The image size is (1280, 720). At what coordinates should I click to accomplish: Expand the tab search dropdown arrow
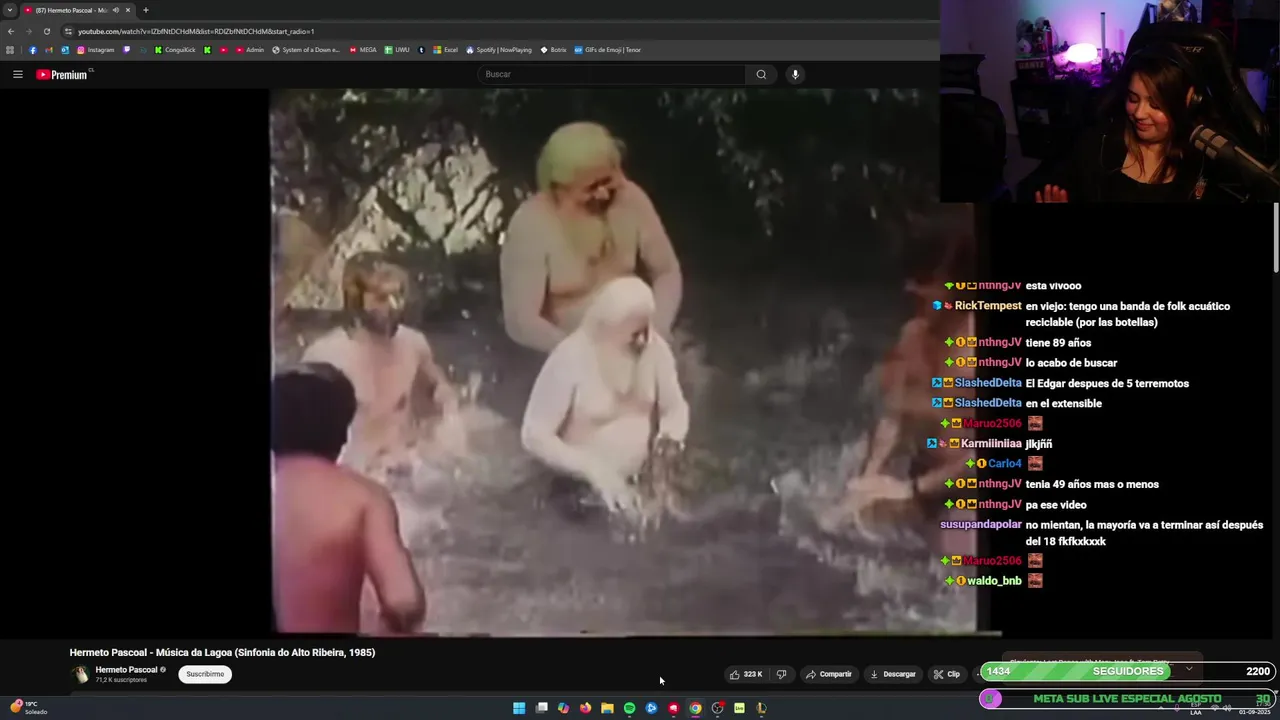(9, 10)
